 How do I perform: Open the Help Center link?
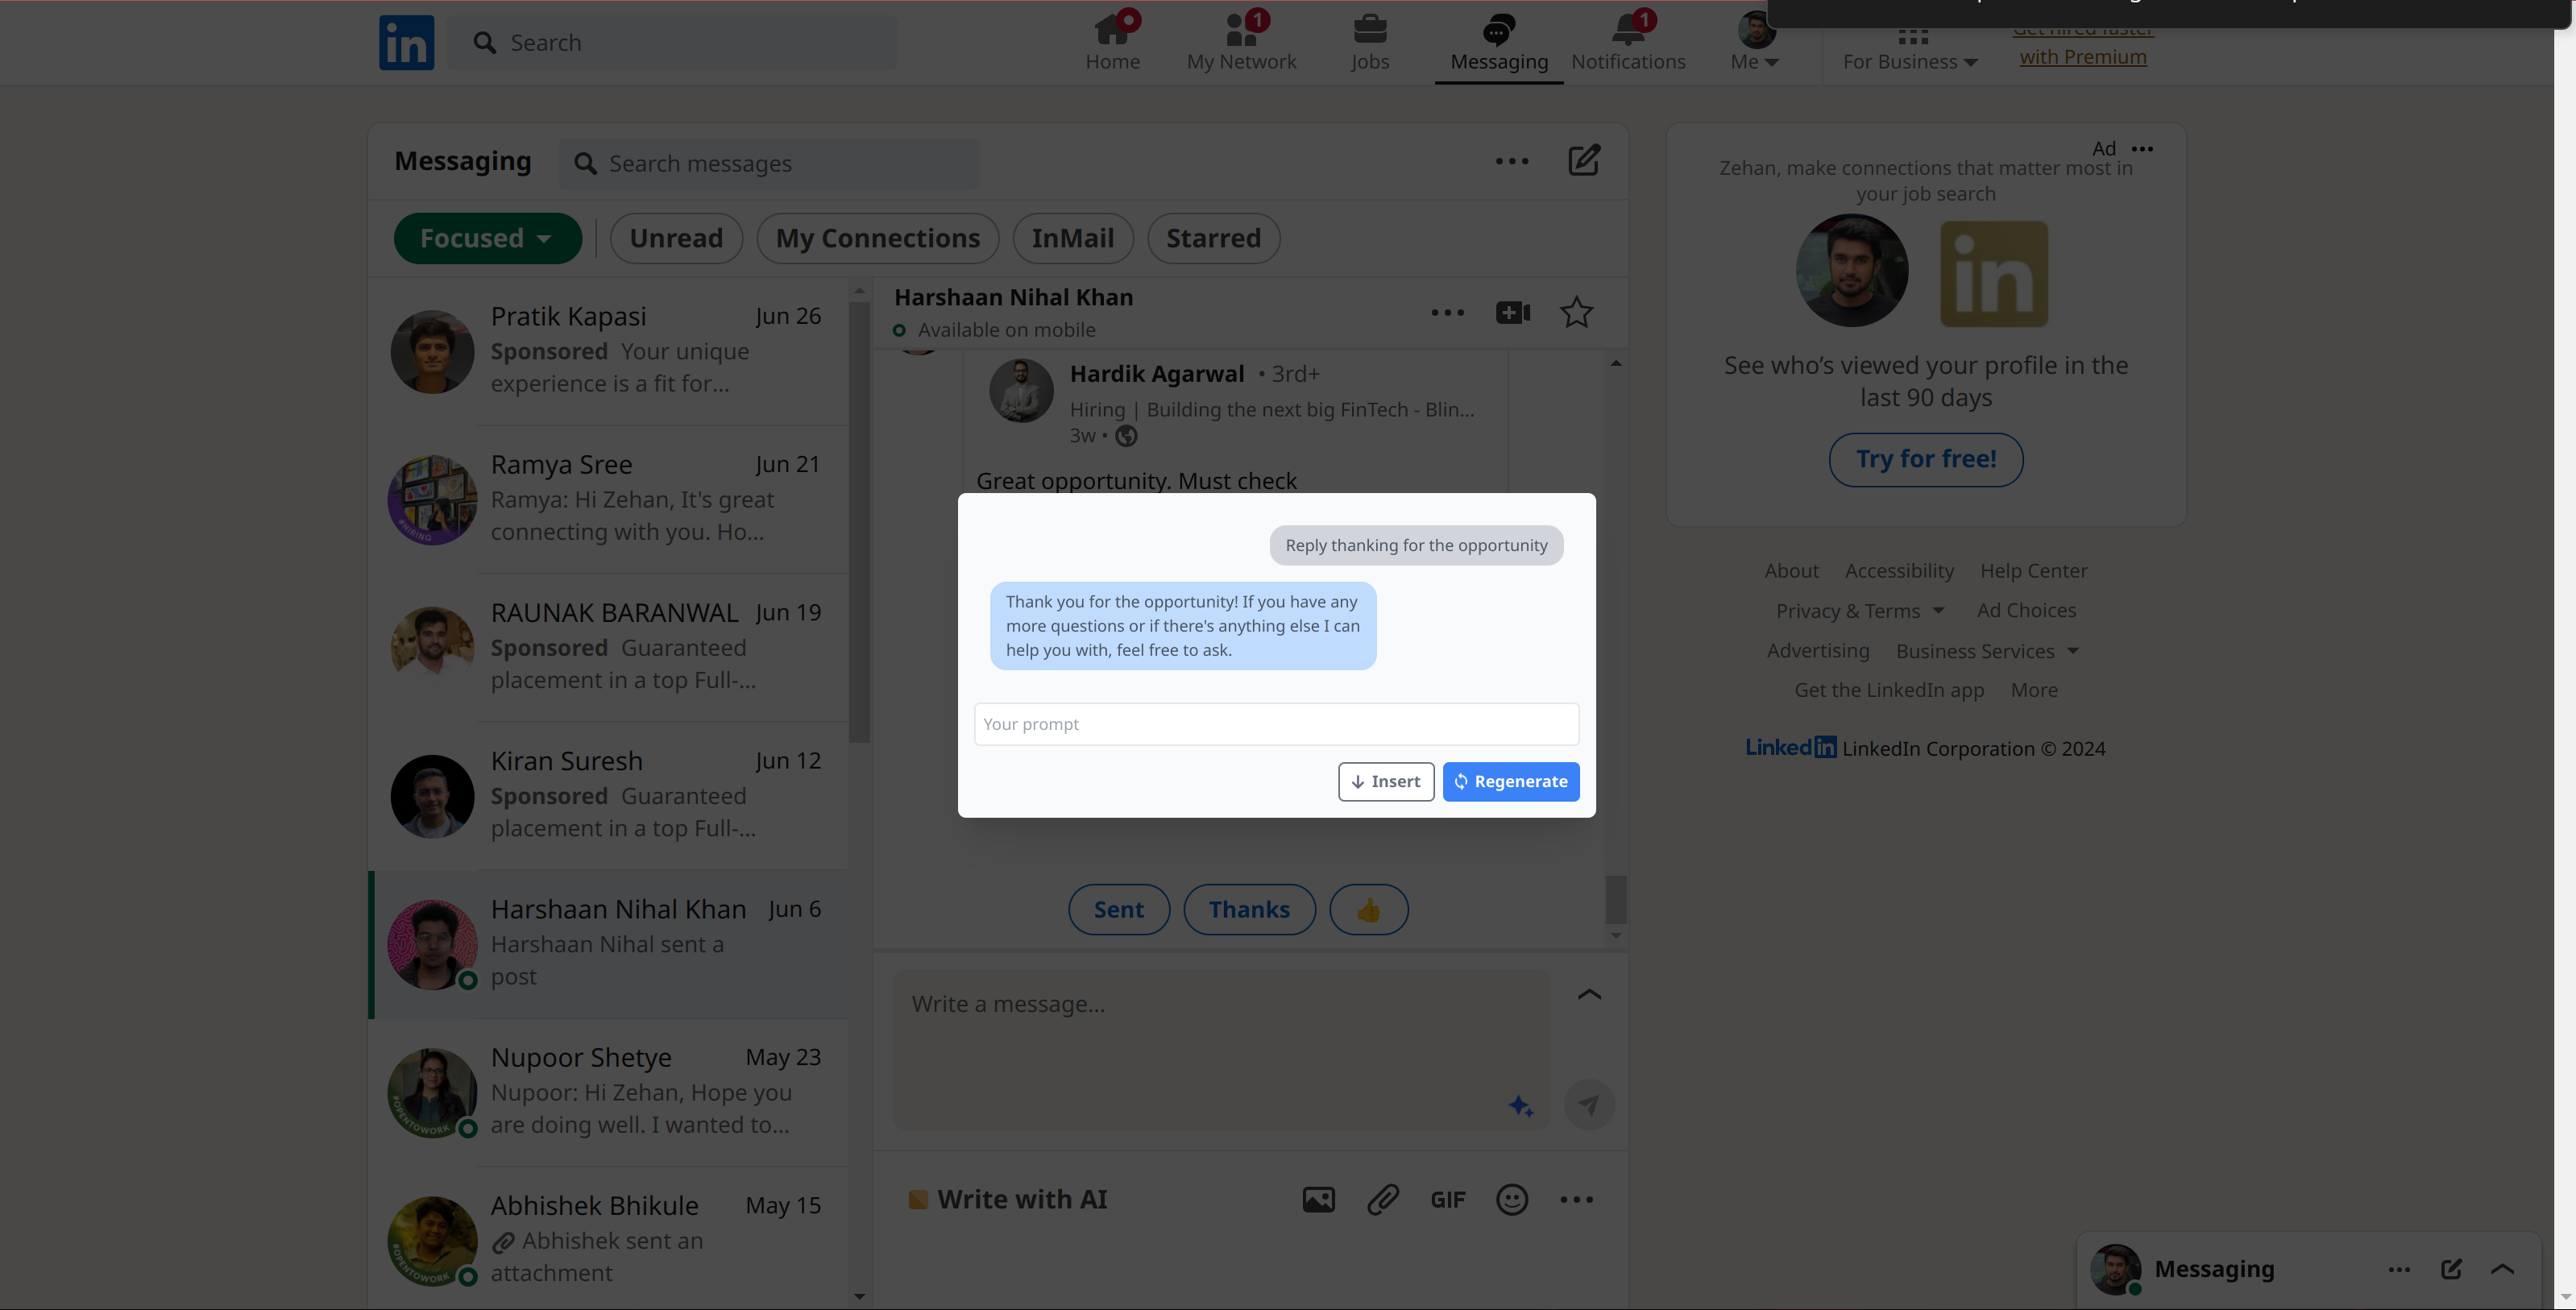point(2033,570)
